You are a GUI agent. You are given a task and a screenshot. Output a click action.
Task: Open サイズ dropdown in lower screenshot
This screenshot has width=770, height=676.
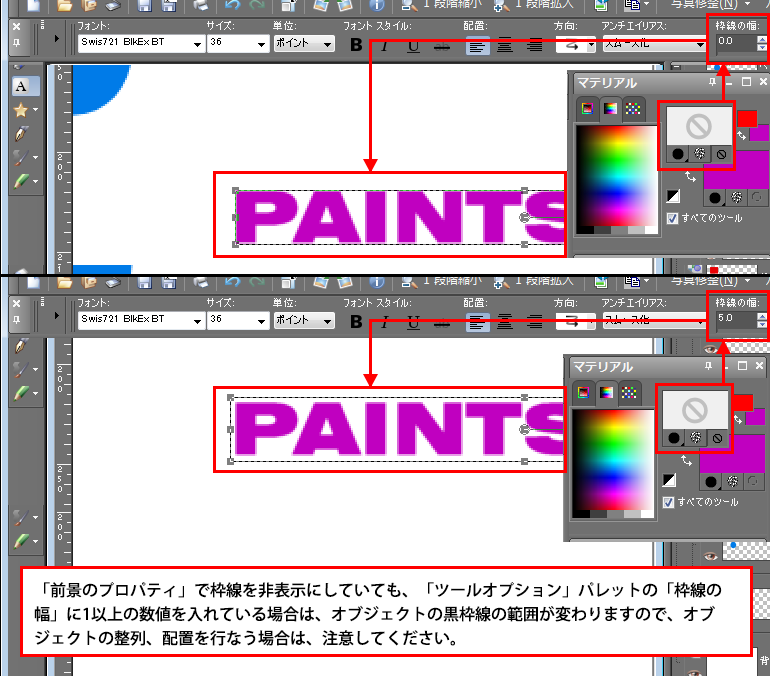(x=261, y=321)
